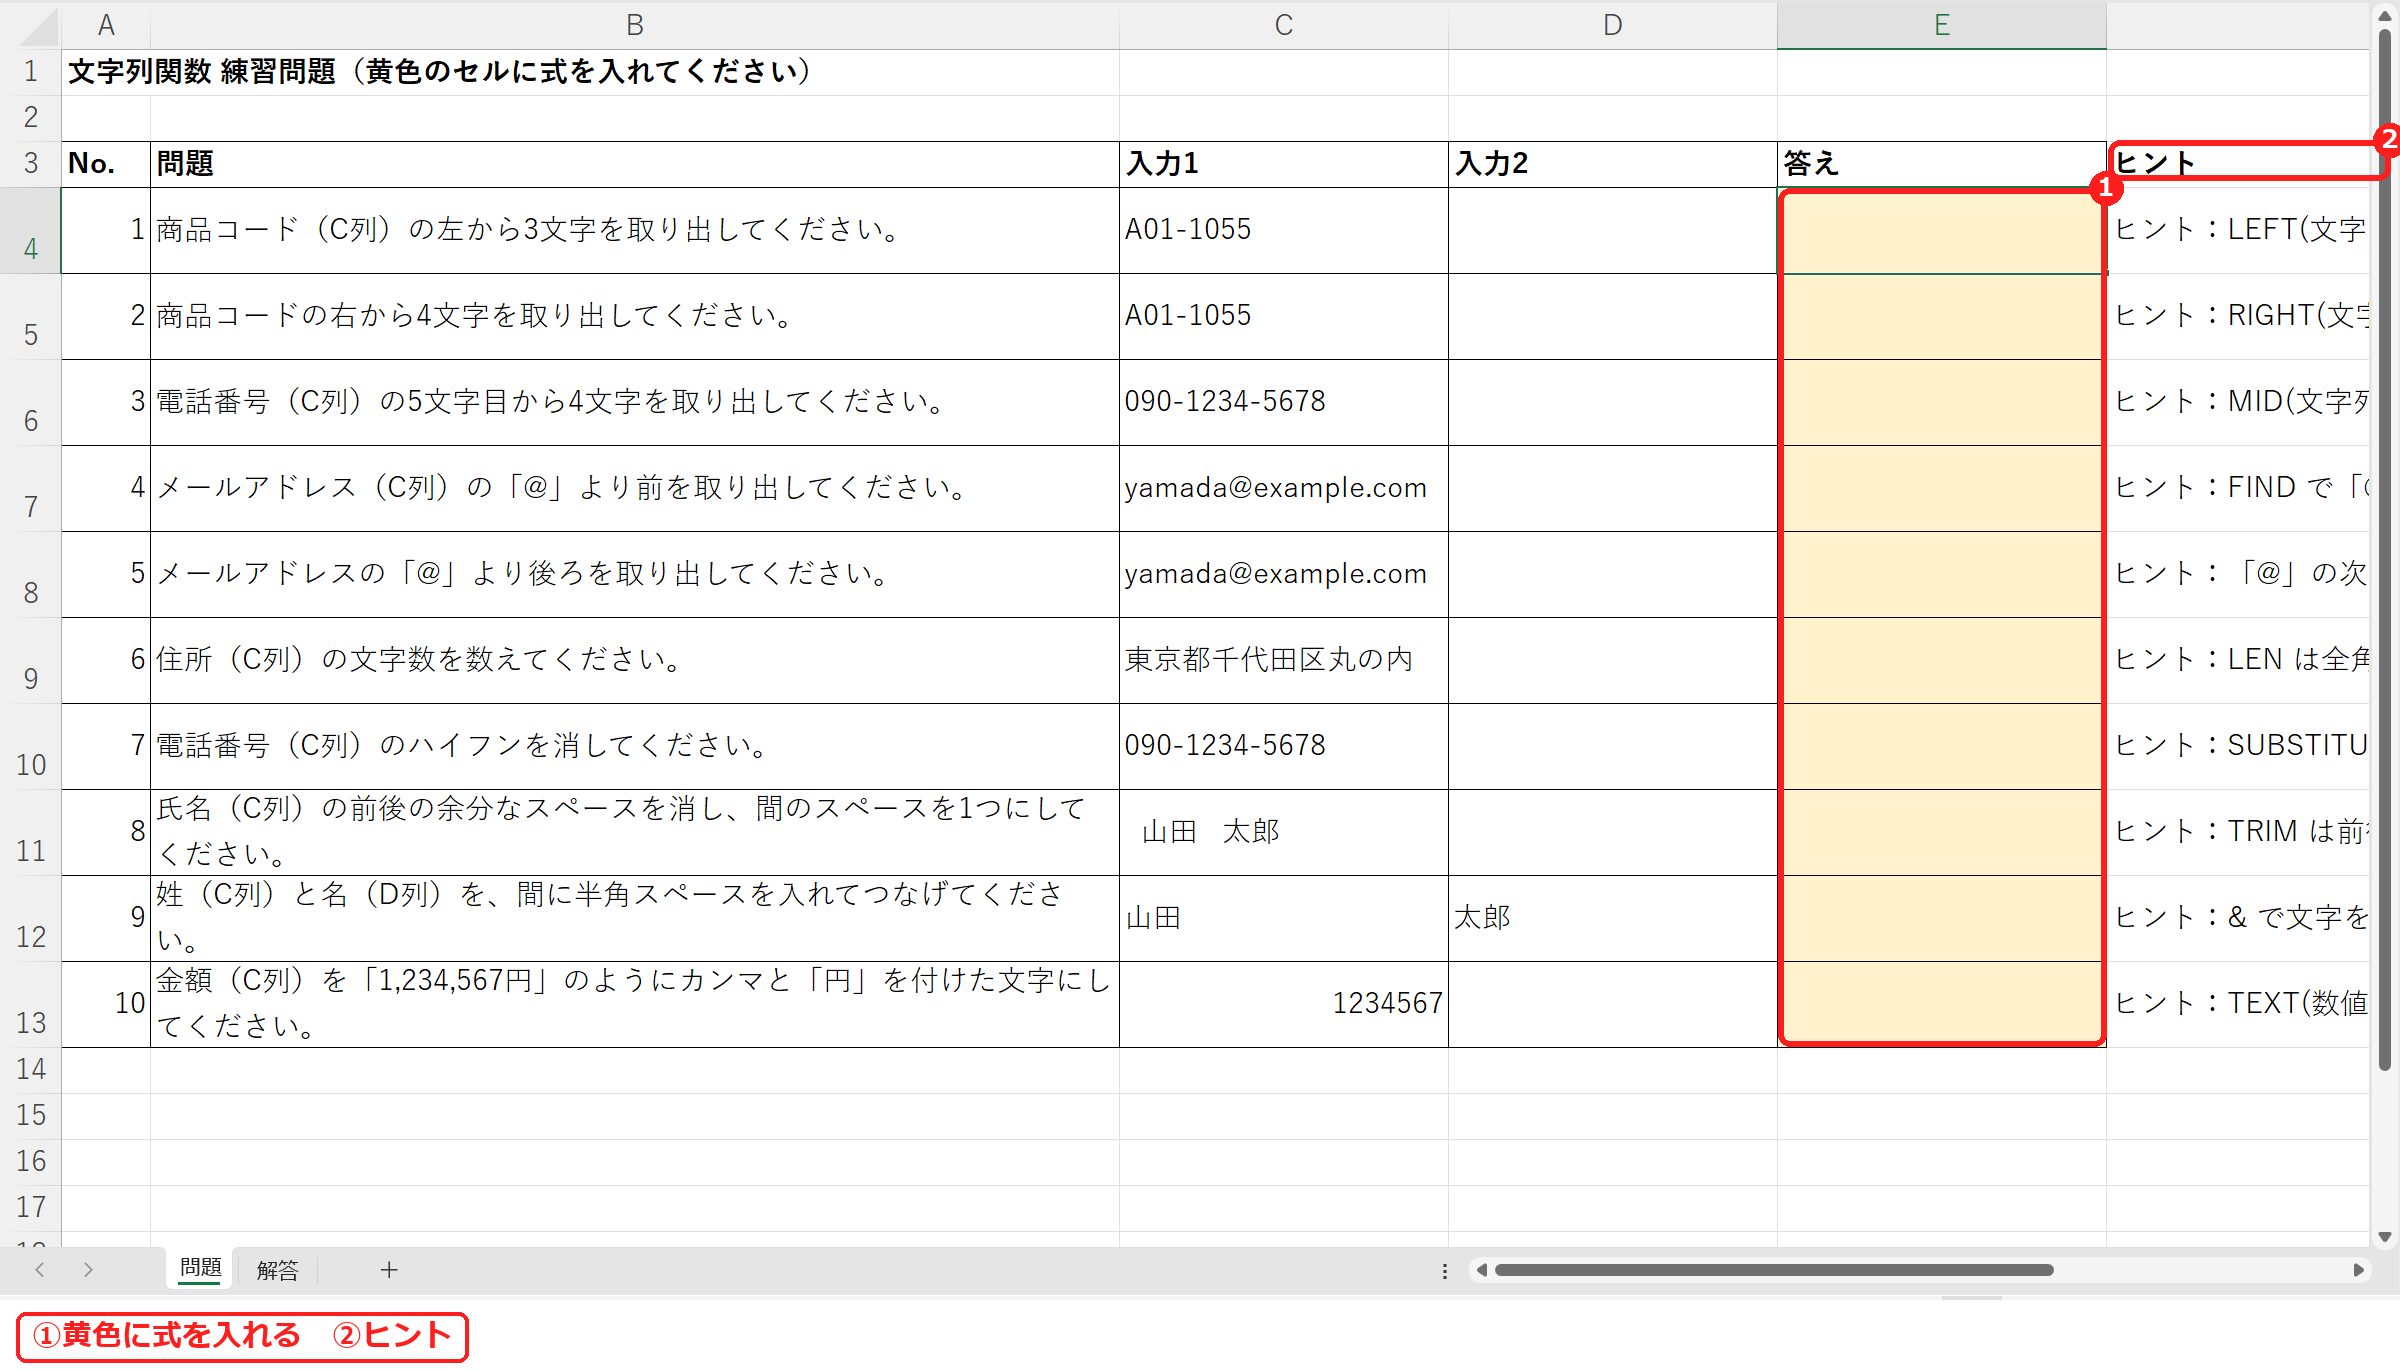
Task: Add a new sheet with the plus icon
Action: pyautogui.click(x=389, y=1270)
